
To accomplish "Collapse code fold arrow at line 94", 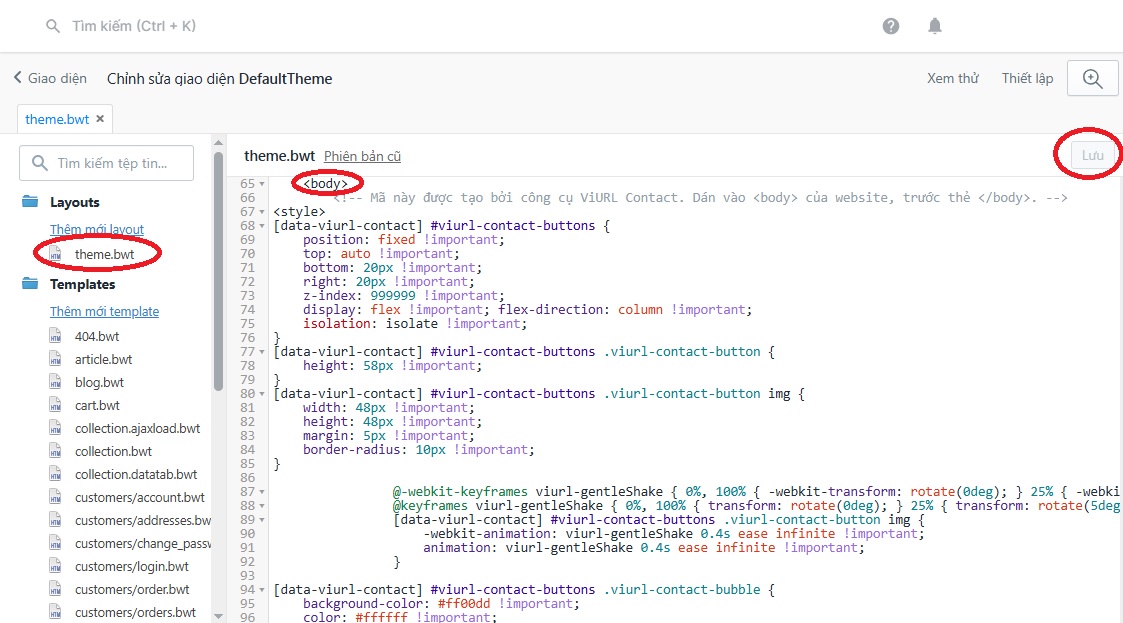I will pyautogui.click(x=262, y=590).
